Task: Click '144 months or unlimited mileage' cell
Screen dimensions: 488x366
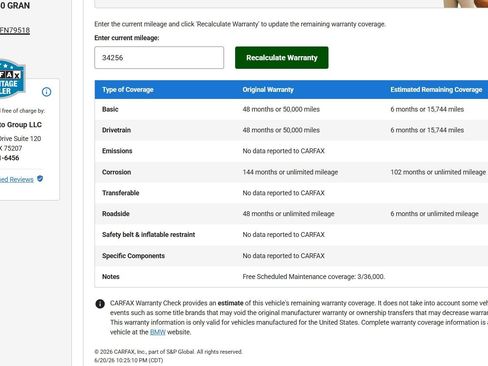Action: (x=290, y=172)
